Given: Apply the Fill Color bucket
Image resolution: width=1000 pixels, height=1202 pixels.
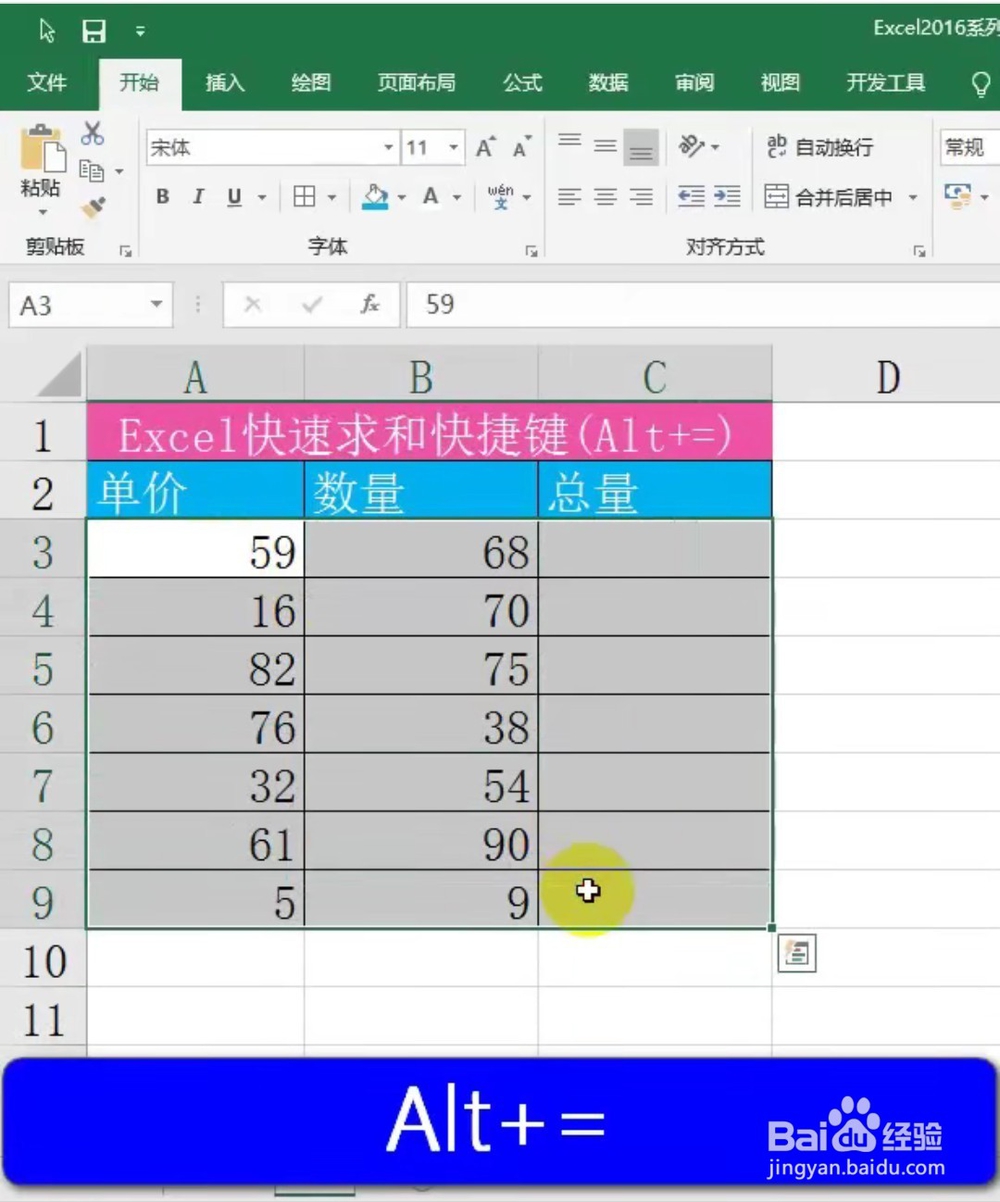Looking at the screenshot, I should click(x=375, y=197).
